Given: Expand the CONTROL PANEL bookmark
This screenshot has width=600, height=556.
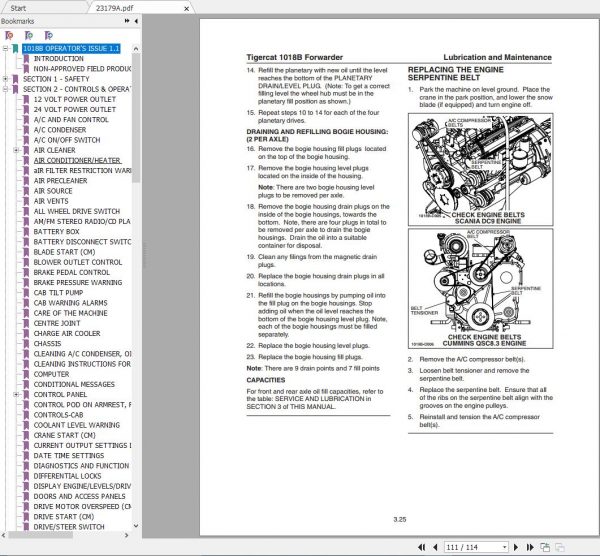Looking at the screenshot, I should pyautogui.click(x=16, y=395).
